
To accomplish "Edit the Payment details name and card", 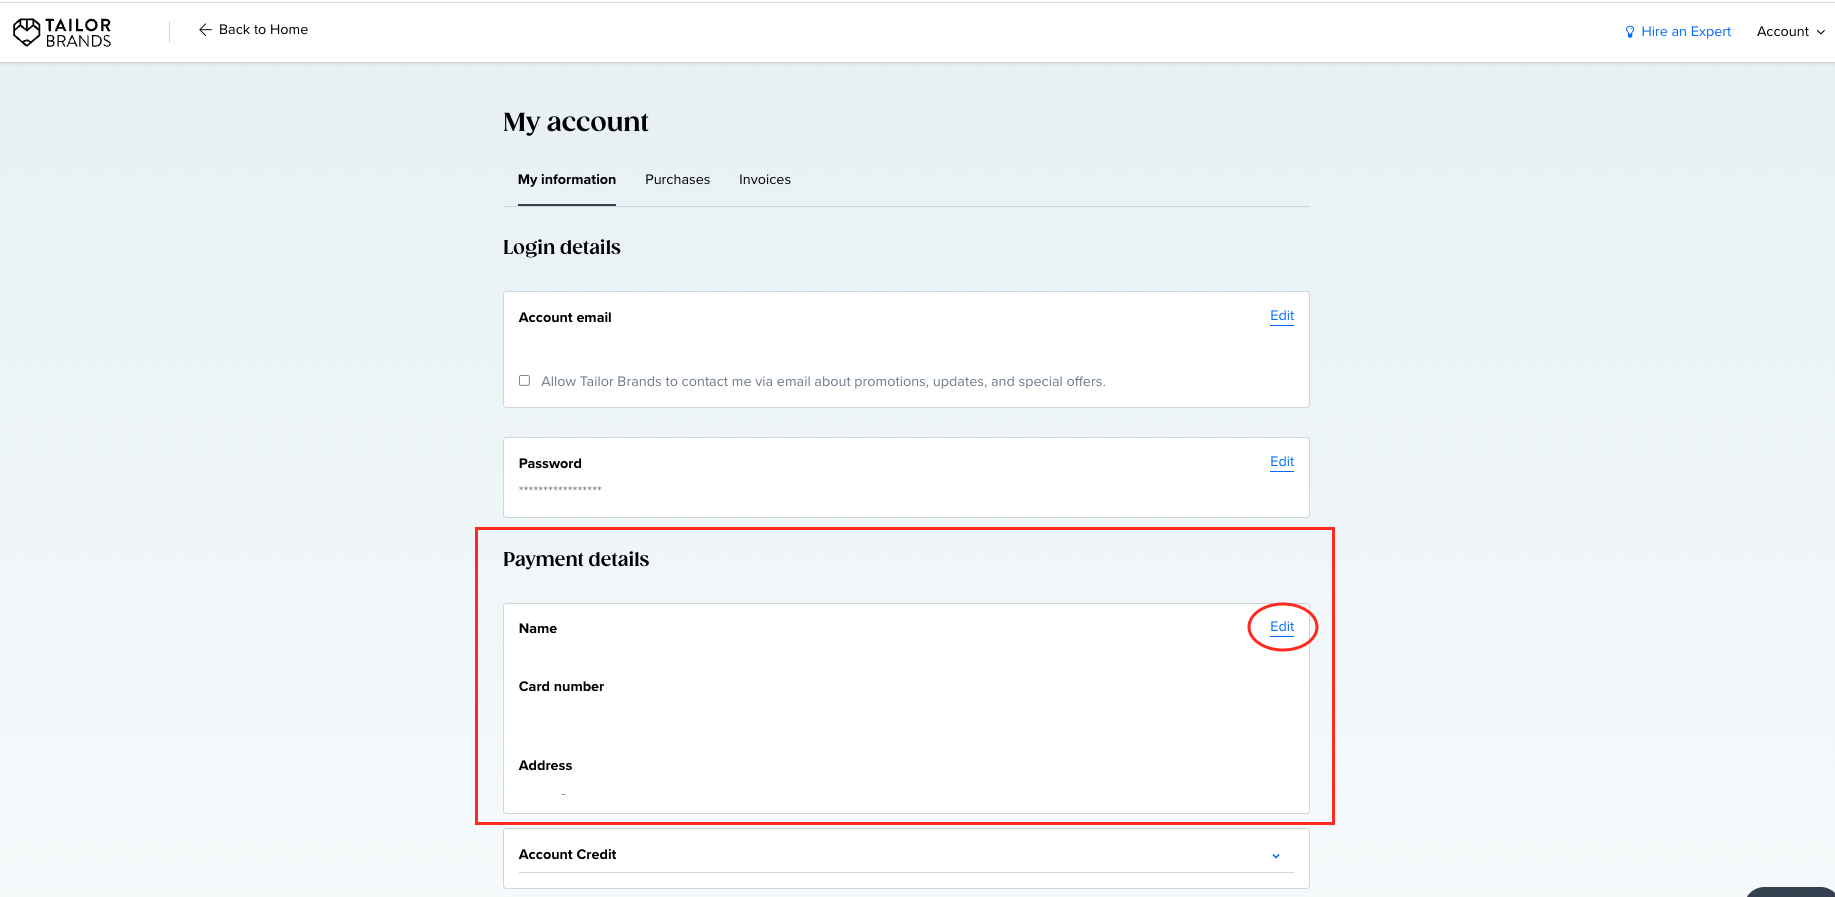I will pyautogui.click(x=1282, y=627).
